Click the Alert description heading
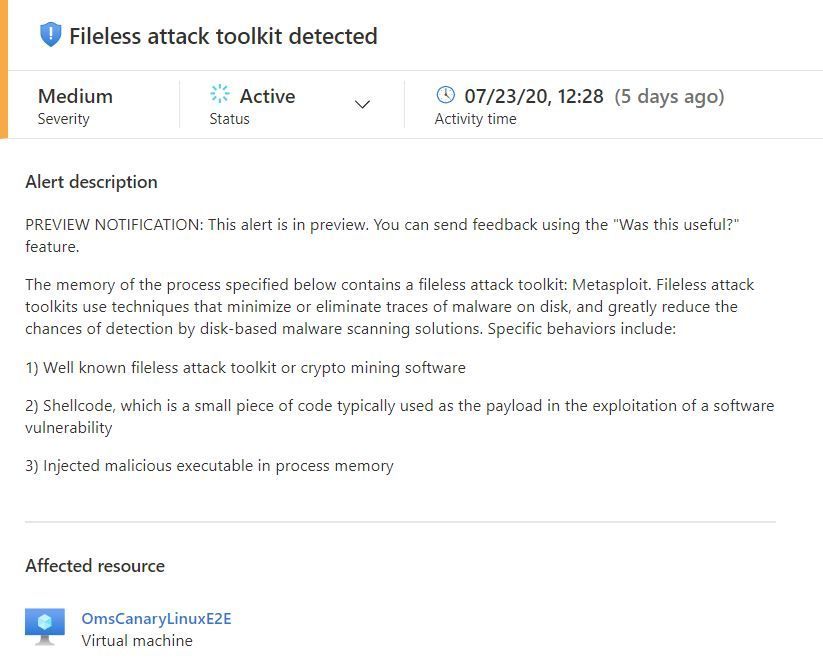 91,182
